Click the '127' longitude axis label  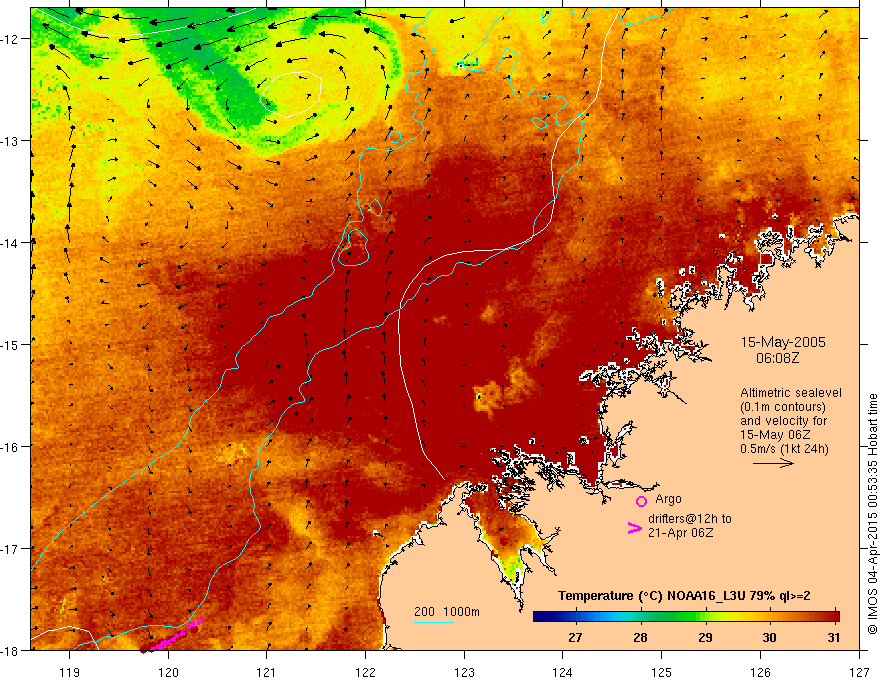point(859,672)
